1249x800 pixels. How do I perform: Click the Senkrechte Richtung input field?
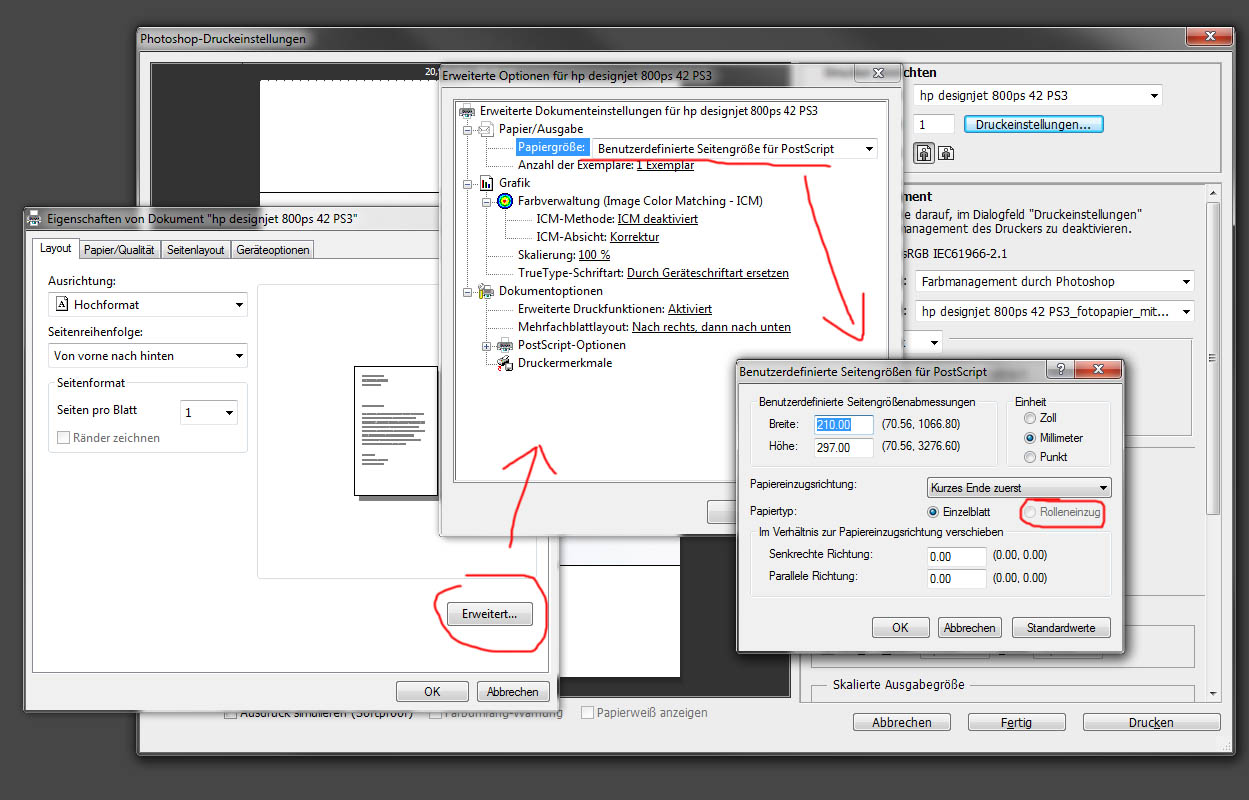pyautogui.click(x=956, y=556)
